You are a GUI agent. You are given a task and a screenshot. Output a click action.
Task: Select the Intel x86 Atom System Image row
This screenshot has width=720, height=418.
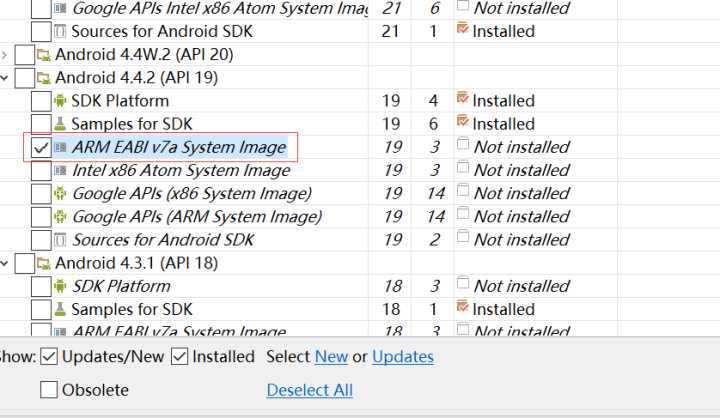(x=181, y=170)
